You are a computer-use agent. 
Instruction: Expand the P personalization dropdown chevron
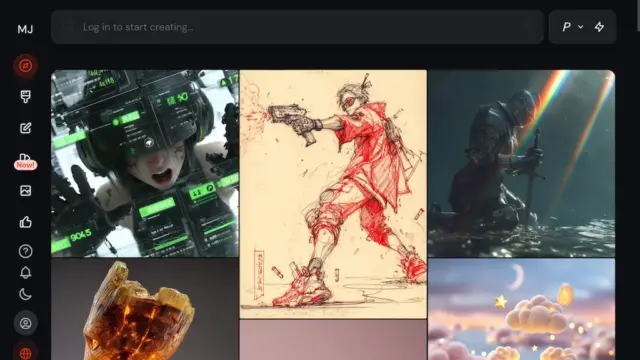pos(580,27)
